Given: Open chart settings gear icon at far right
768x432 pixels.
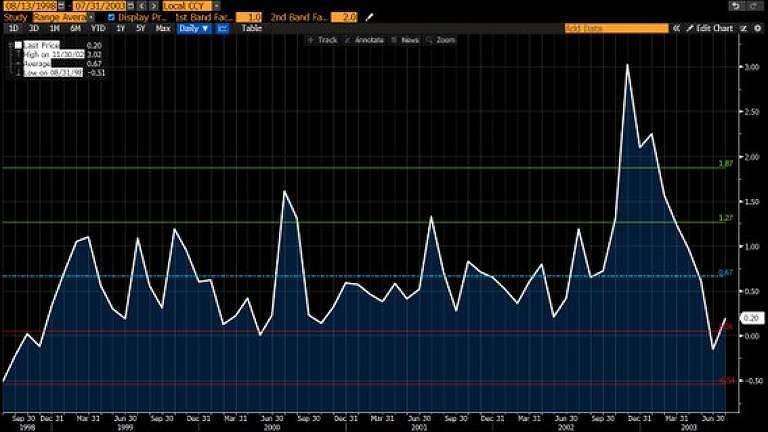Looking at the screenshot, I should [758, 28].
